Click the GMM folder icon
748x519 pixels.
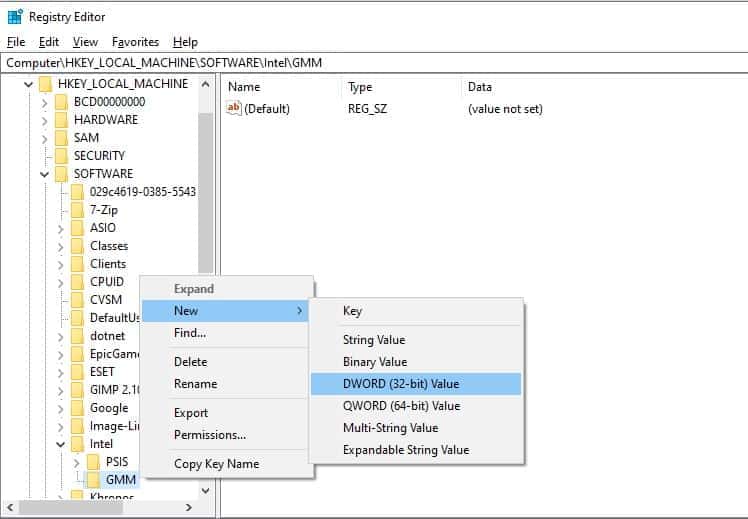coord(94,480)
